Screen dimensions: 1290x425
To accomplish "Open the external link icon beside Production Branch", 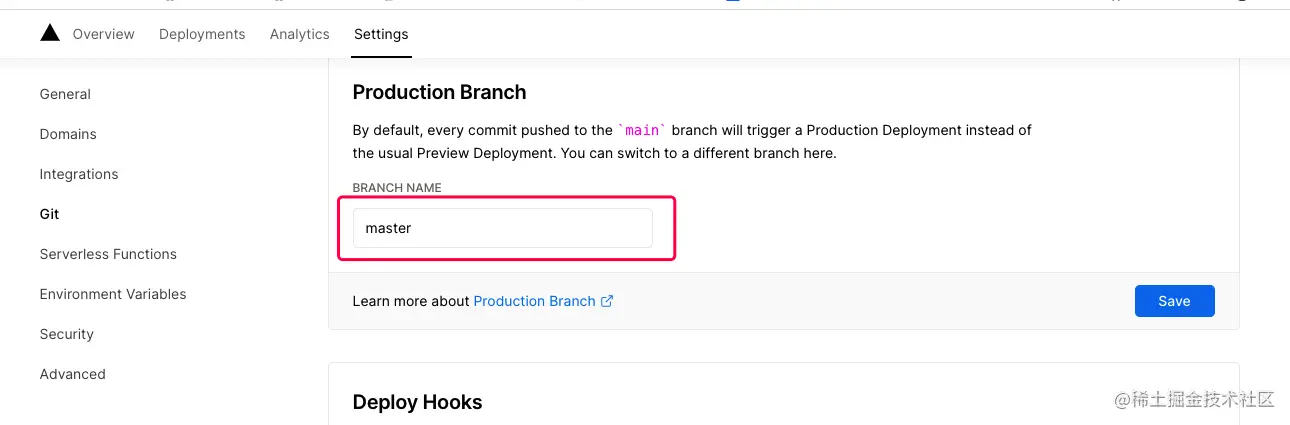I will 607,301.
